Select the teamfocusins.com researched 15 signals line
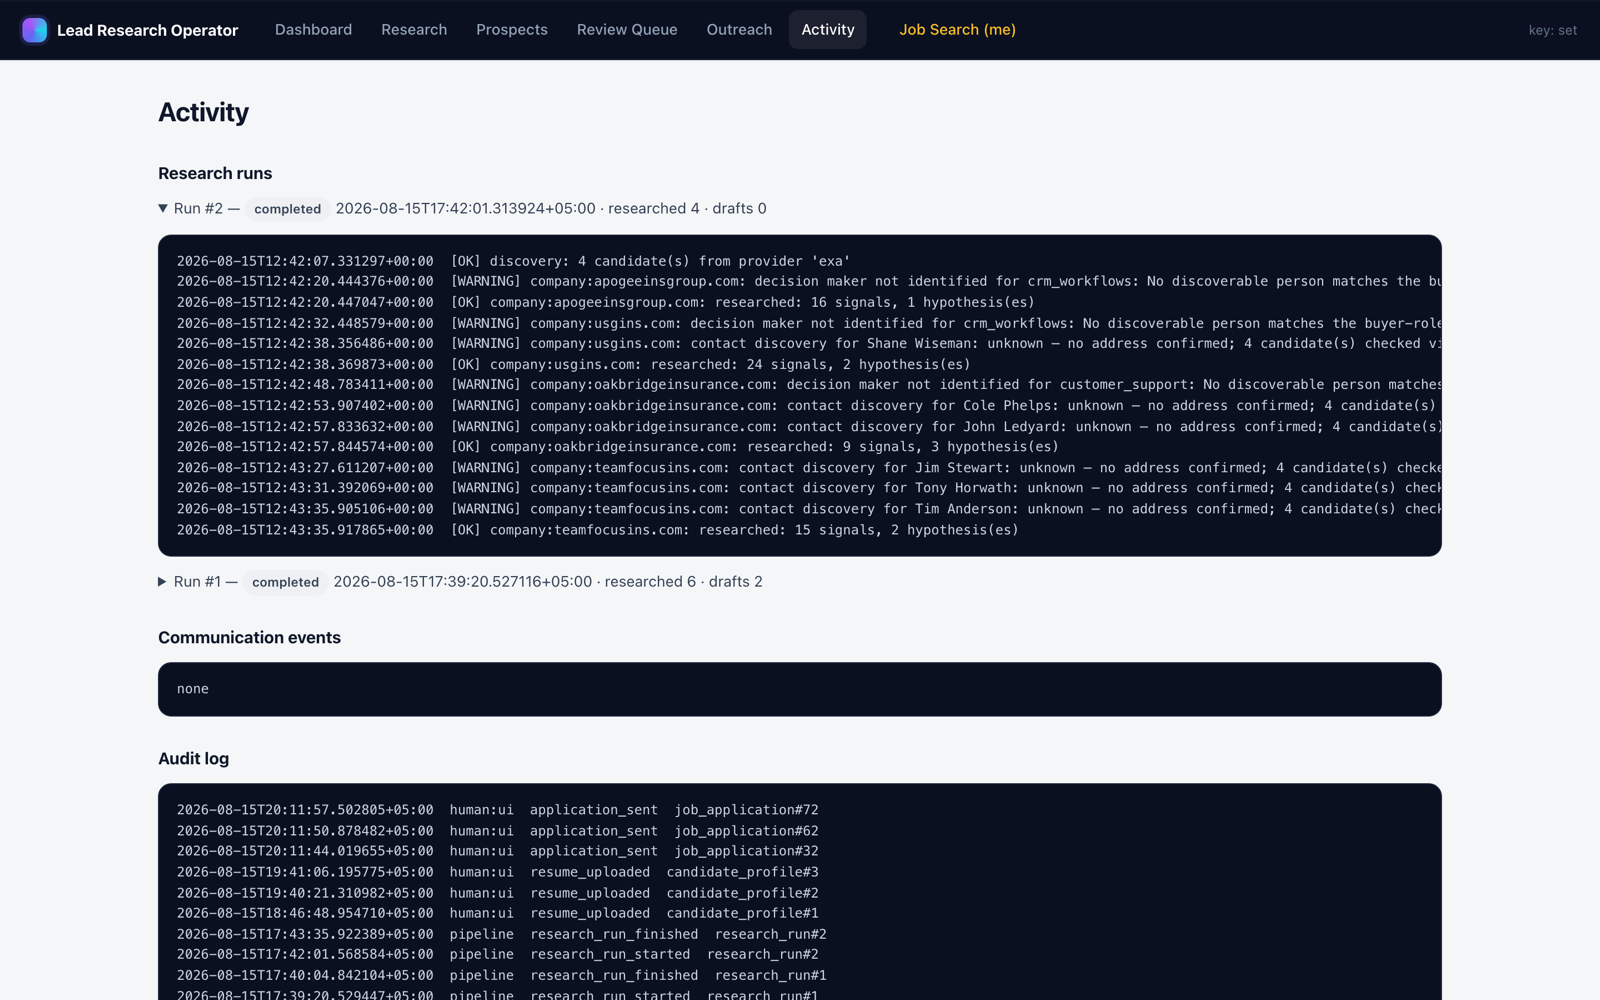This screenshot has height=1000, width=1600. click(x=597, y=530)
